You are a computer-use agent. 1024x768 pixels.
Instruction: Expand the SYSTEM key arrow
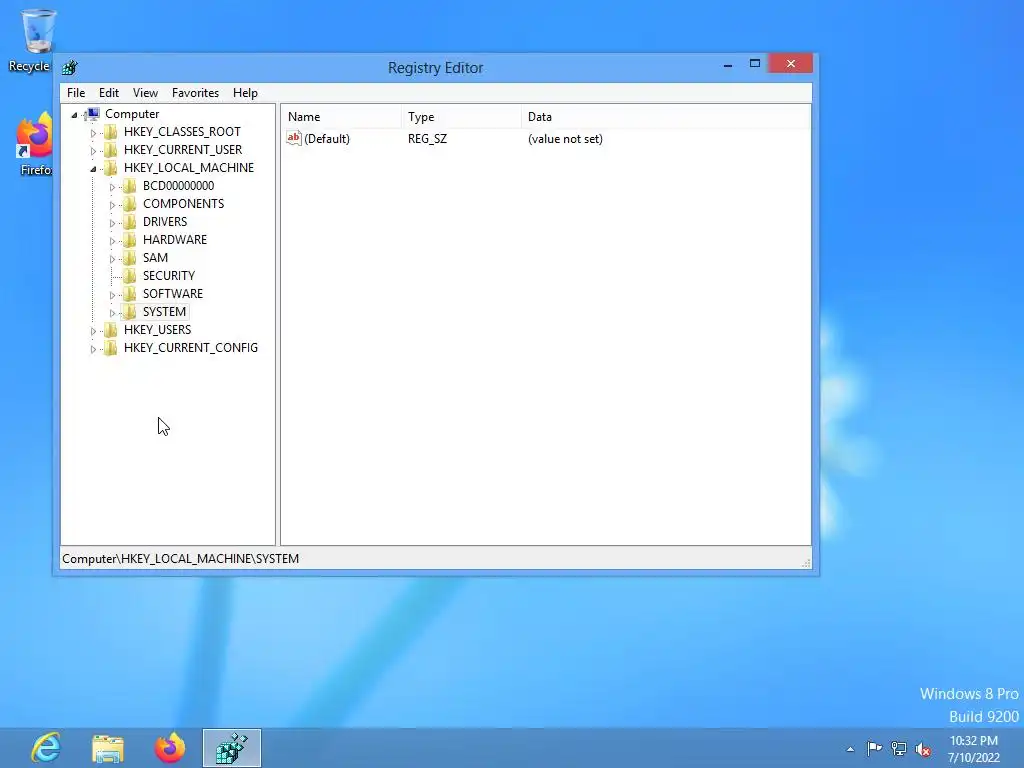tap(112, 313)
